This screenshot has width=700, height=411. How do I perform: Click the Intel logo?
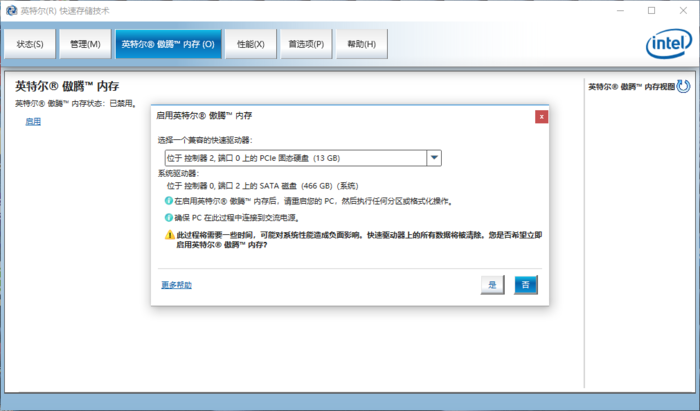(x=669, y=44)
